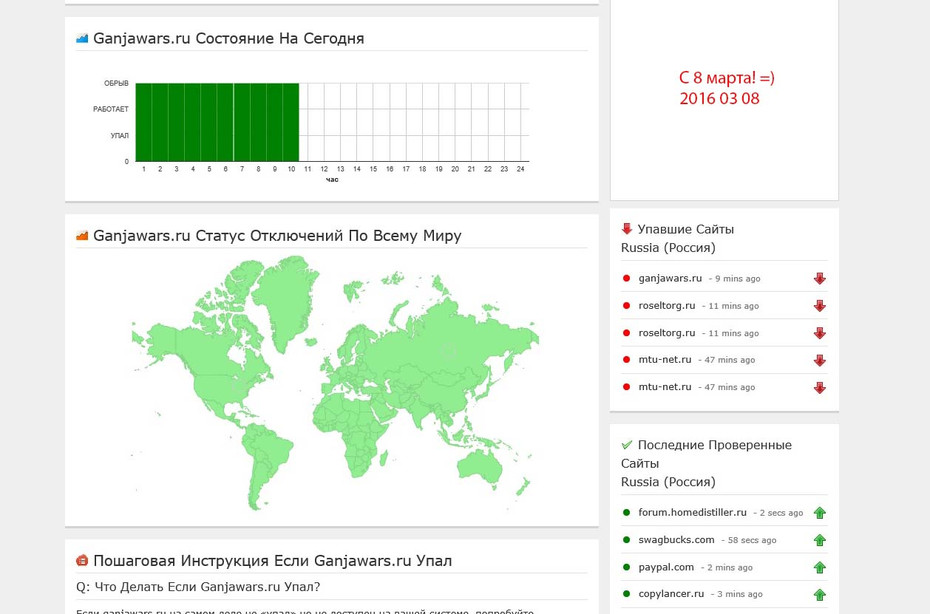930x614 pixels.
Task: Click Australia on the world outage map
Action: pyautogui.click(x=480, y=466)
